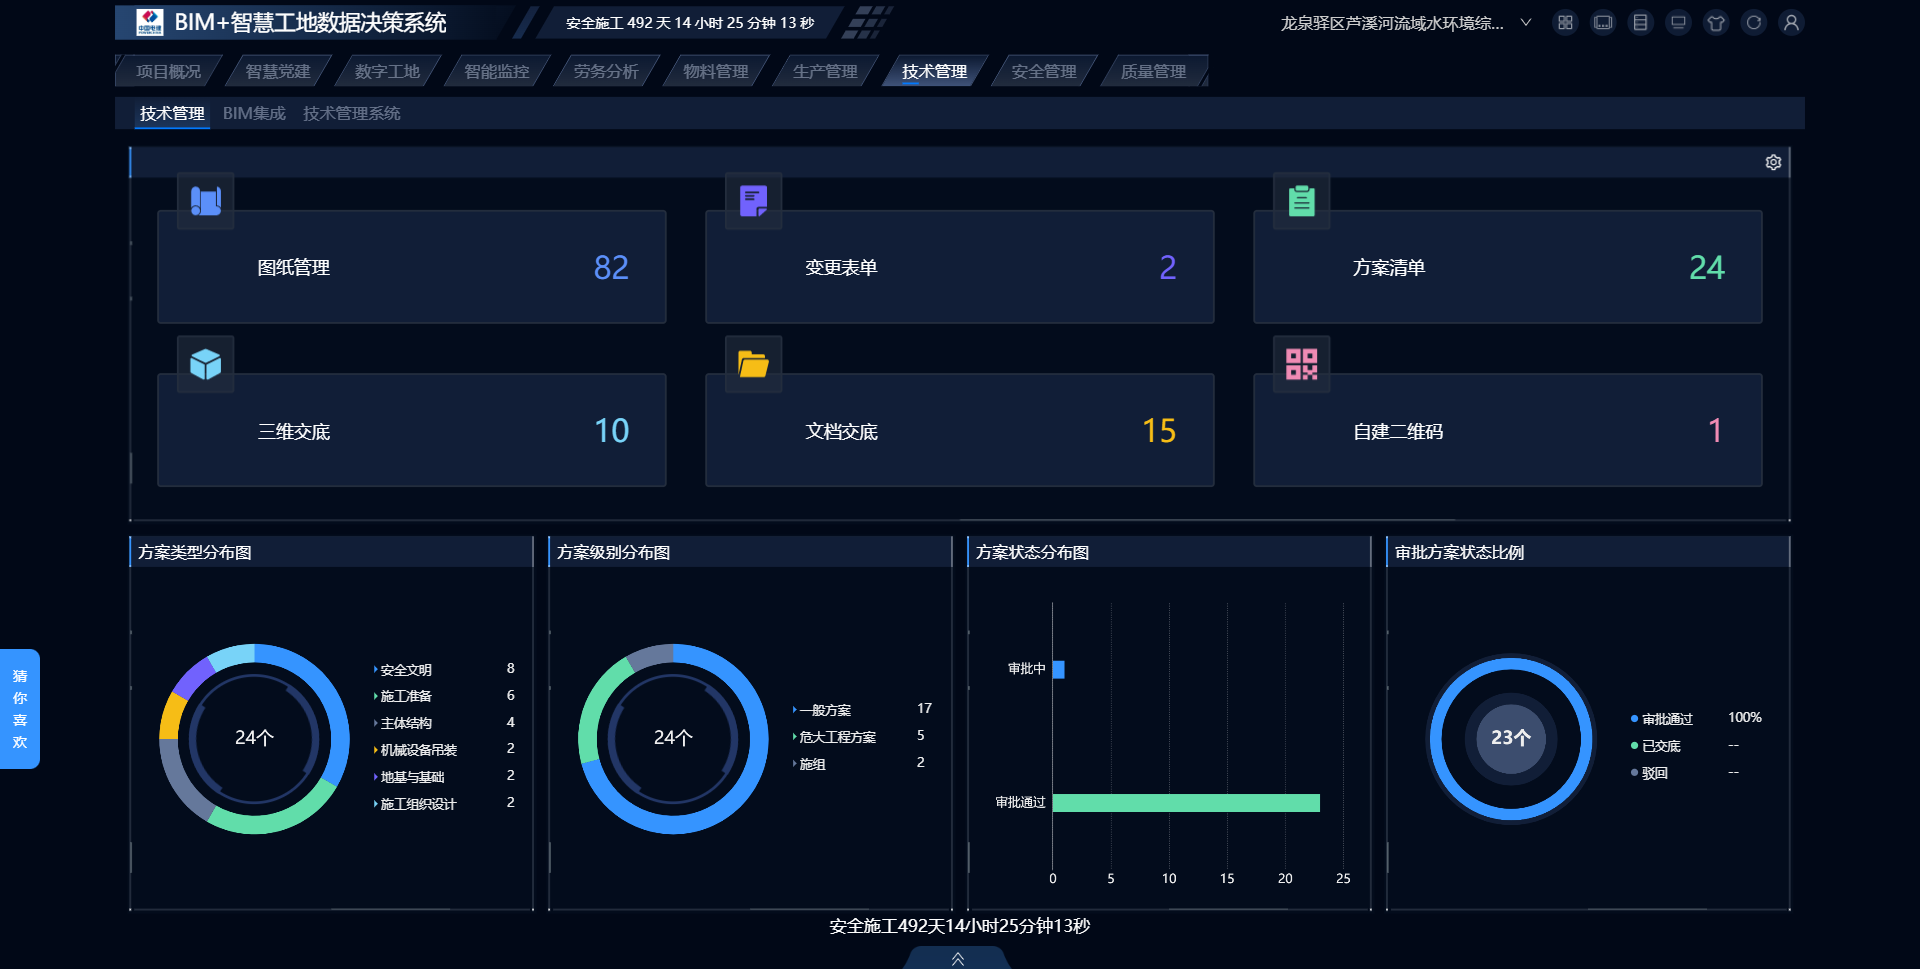Open the settings gear on the panel

tap(1773, 162)
